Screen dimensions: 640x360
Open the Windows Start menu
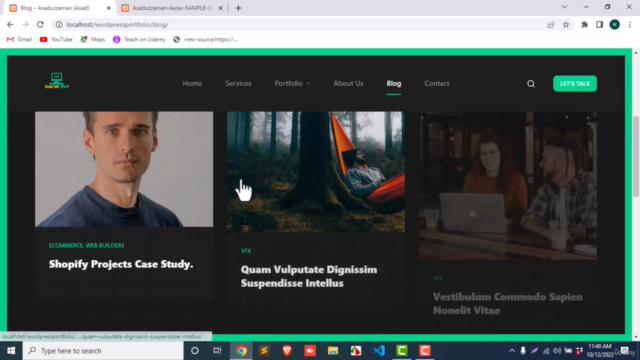[11, 351]
